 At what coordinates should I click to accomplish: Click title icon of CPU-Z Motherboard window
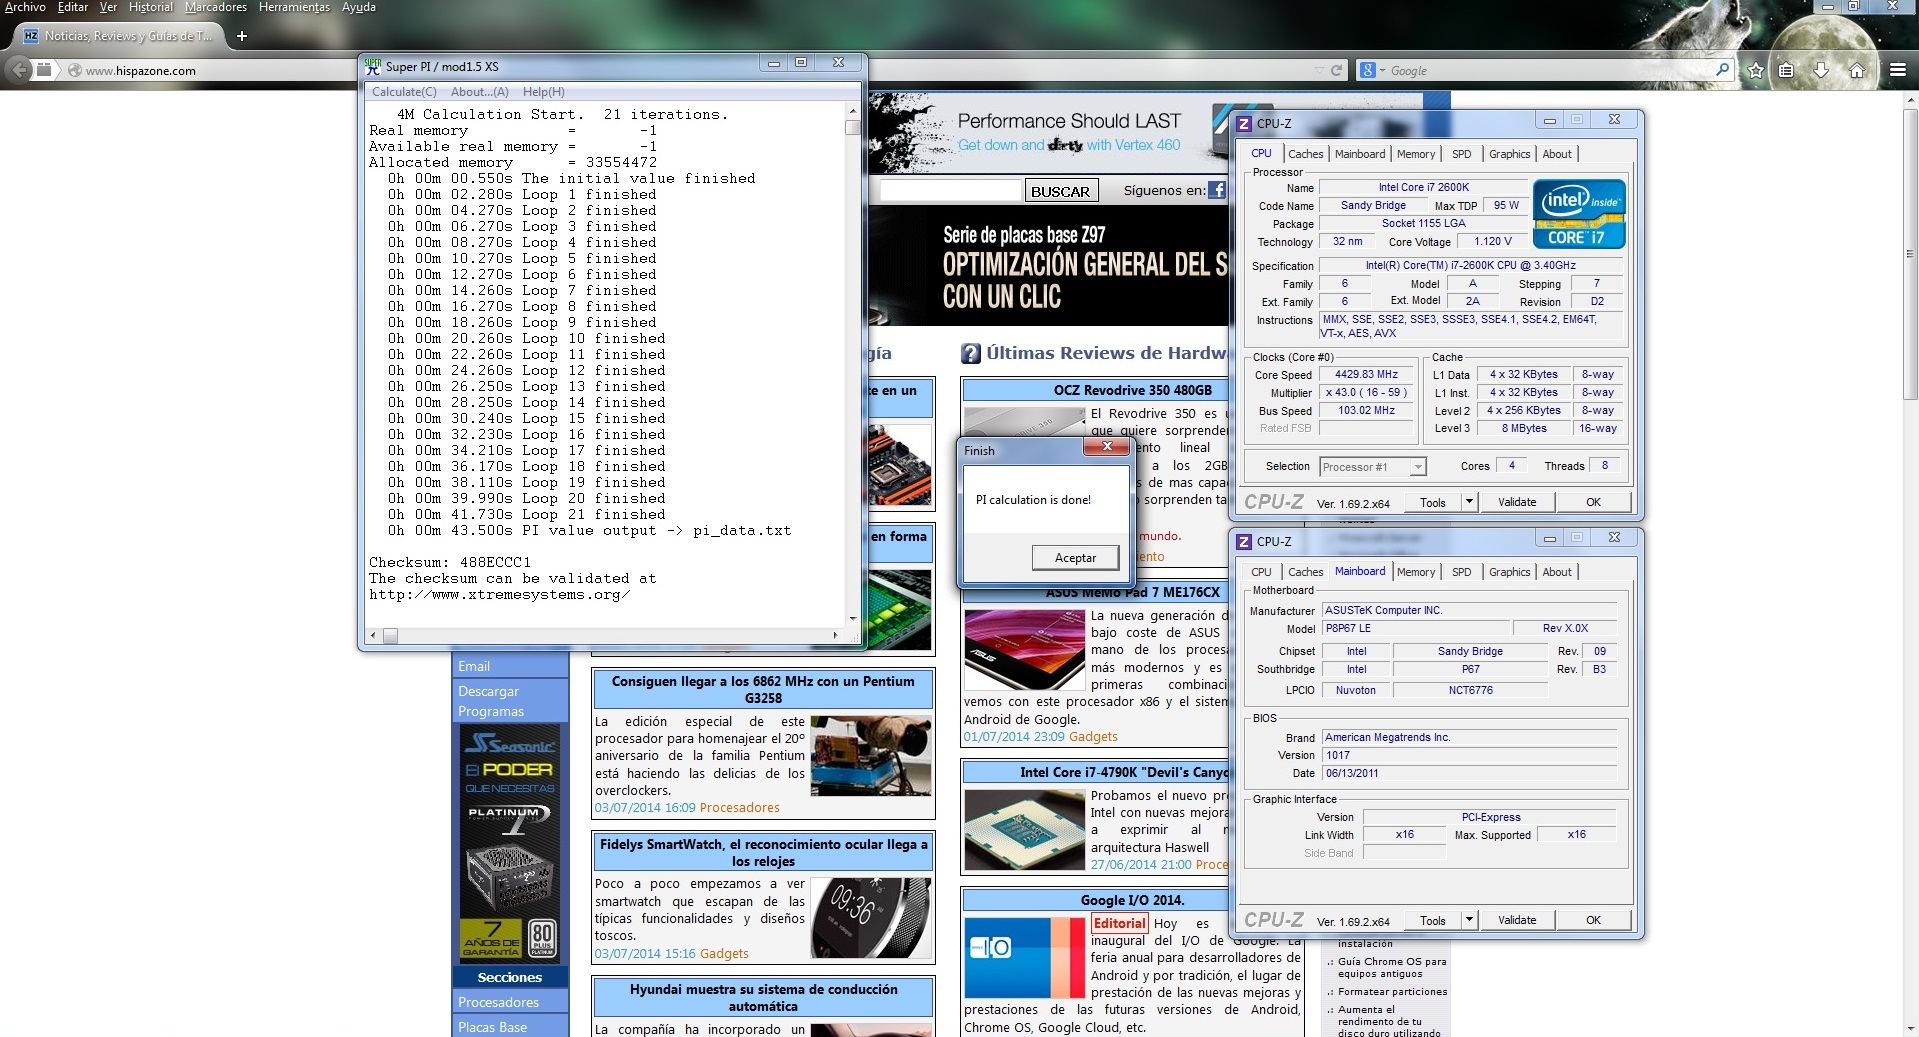[x=1244, y=541]
